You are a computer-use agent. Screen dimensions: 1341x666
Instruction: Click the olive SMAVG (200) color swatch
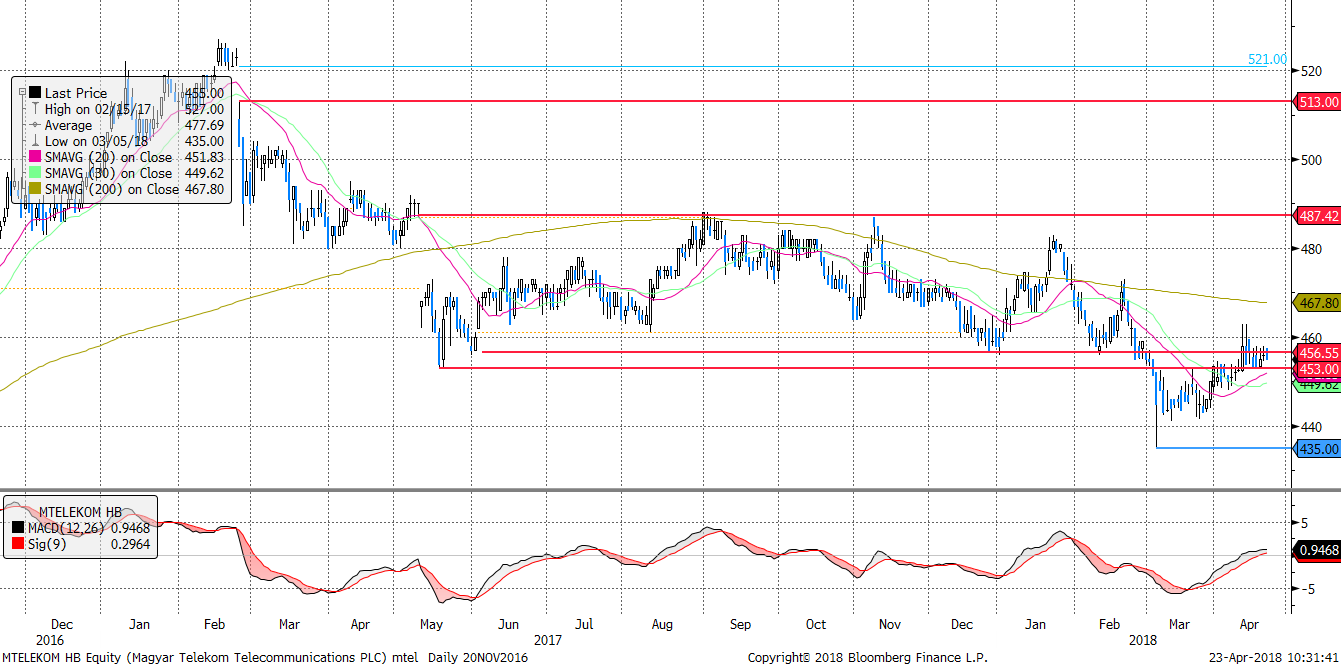[x=35, y=189]
